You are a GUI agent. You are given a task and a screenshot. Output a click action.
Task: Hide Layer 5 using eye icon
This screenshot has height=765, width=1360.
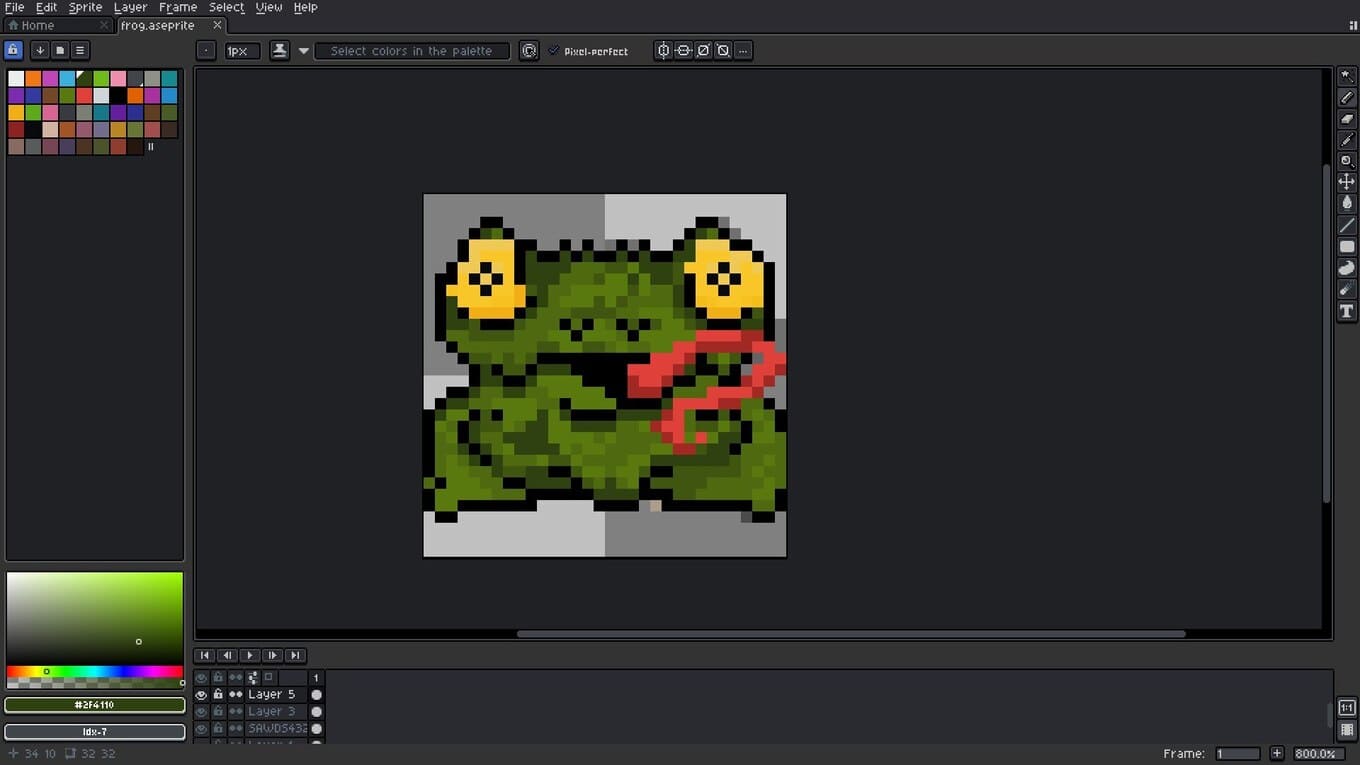coord(201,694)
